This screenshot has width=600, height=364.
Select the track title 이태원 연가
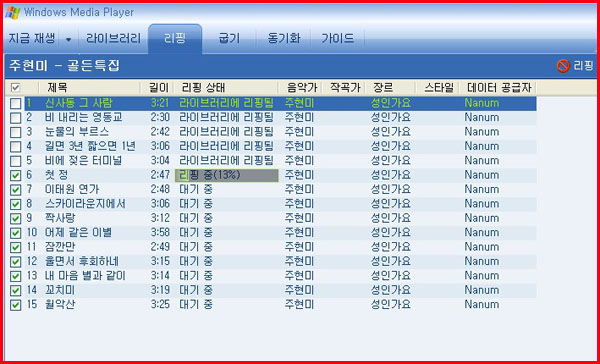coord(72,189)
